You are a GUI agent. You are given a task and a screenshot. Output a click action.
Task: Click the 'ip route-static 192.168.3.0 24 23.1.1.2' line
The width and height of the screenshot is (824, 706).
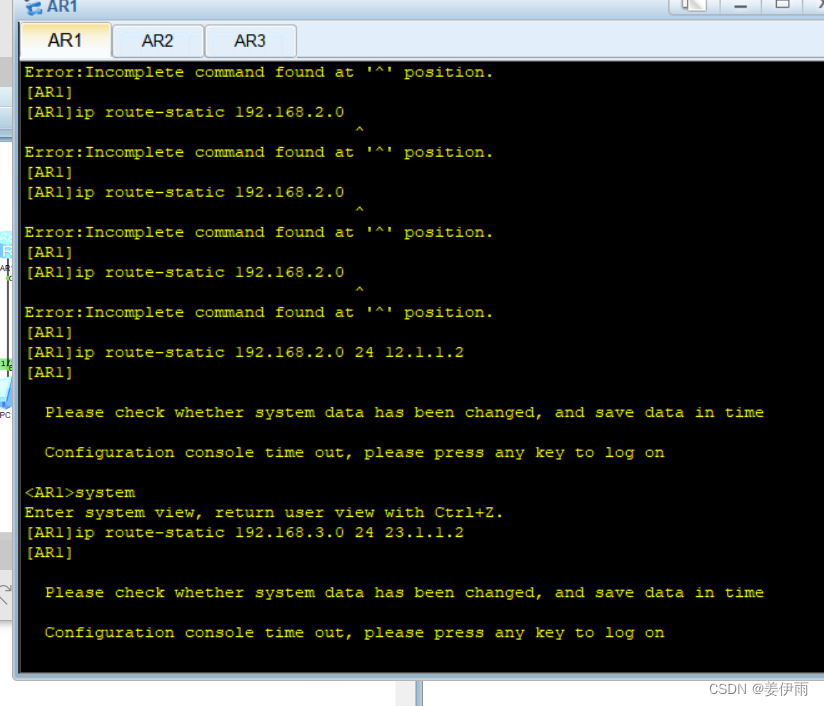click(245, 533)
